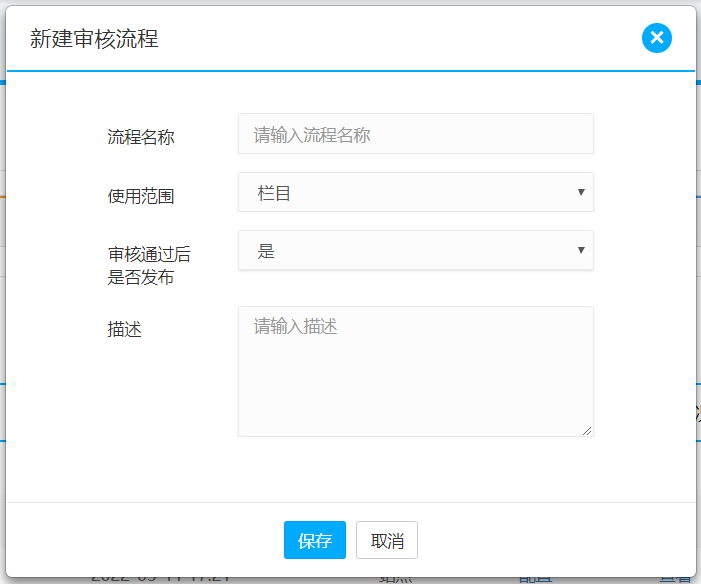Click the 描述 label
This screenshot has height=584, width=701.
pos(125,328)
